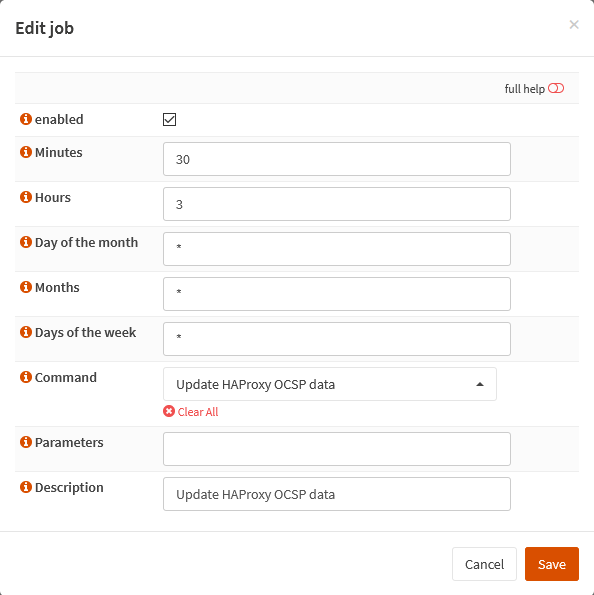594x595 pixels.
Task: Click into the Hours field
Action: (x=337, y=204)
